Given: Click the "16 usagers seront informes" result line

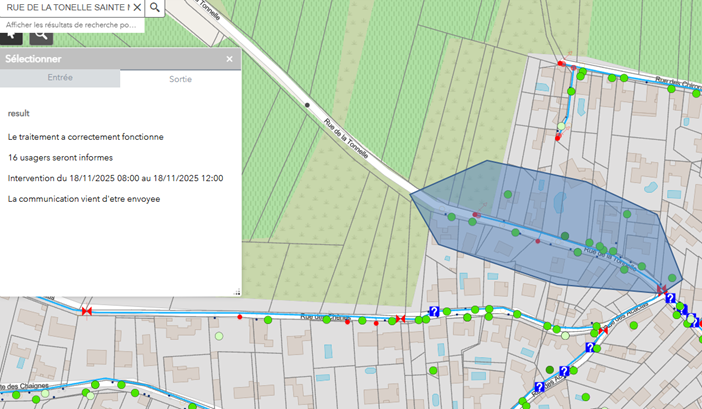Looking at the screenshot, I should [x=60, y=157].
